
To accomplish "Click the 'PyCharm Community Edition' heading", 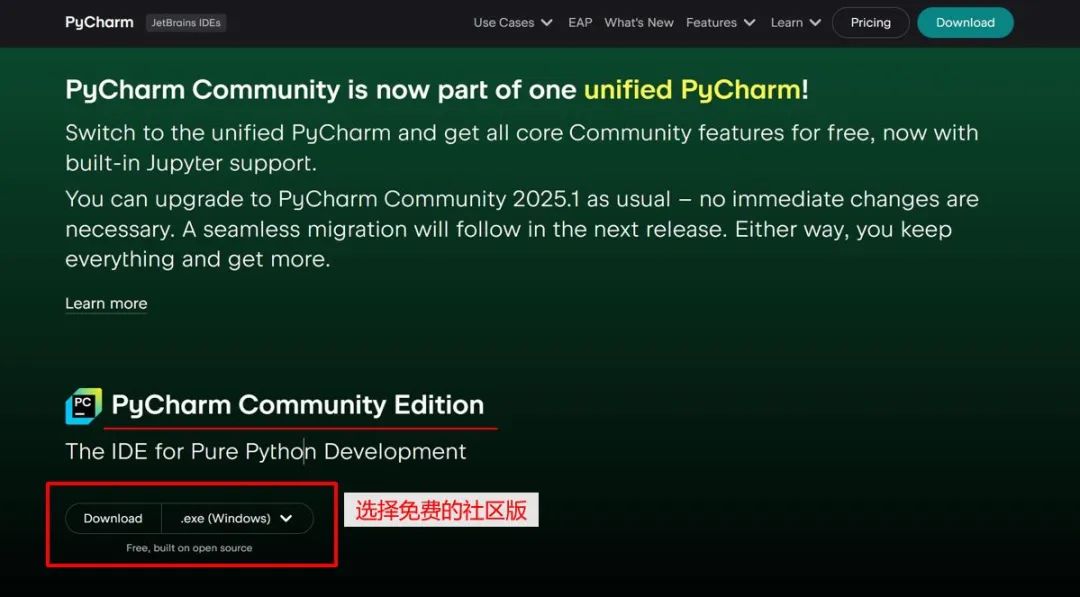I will click(x=298, y=405).
